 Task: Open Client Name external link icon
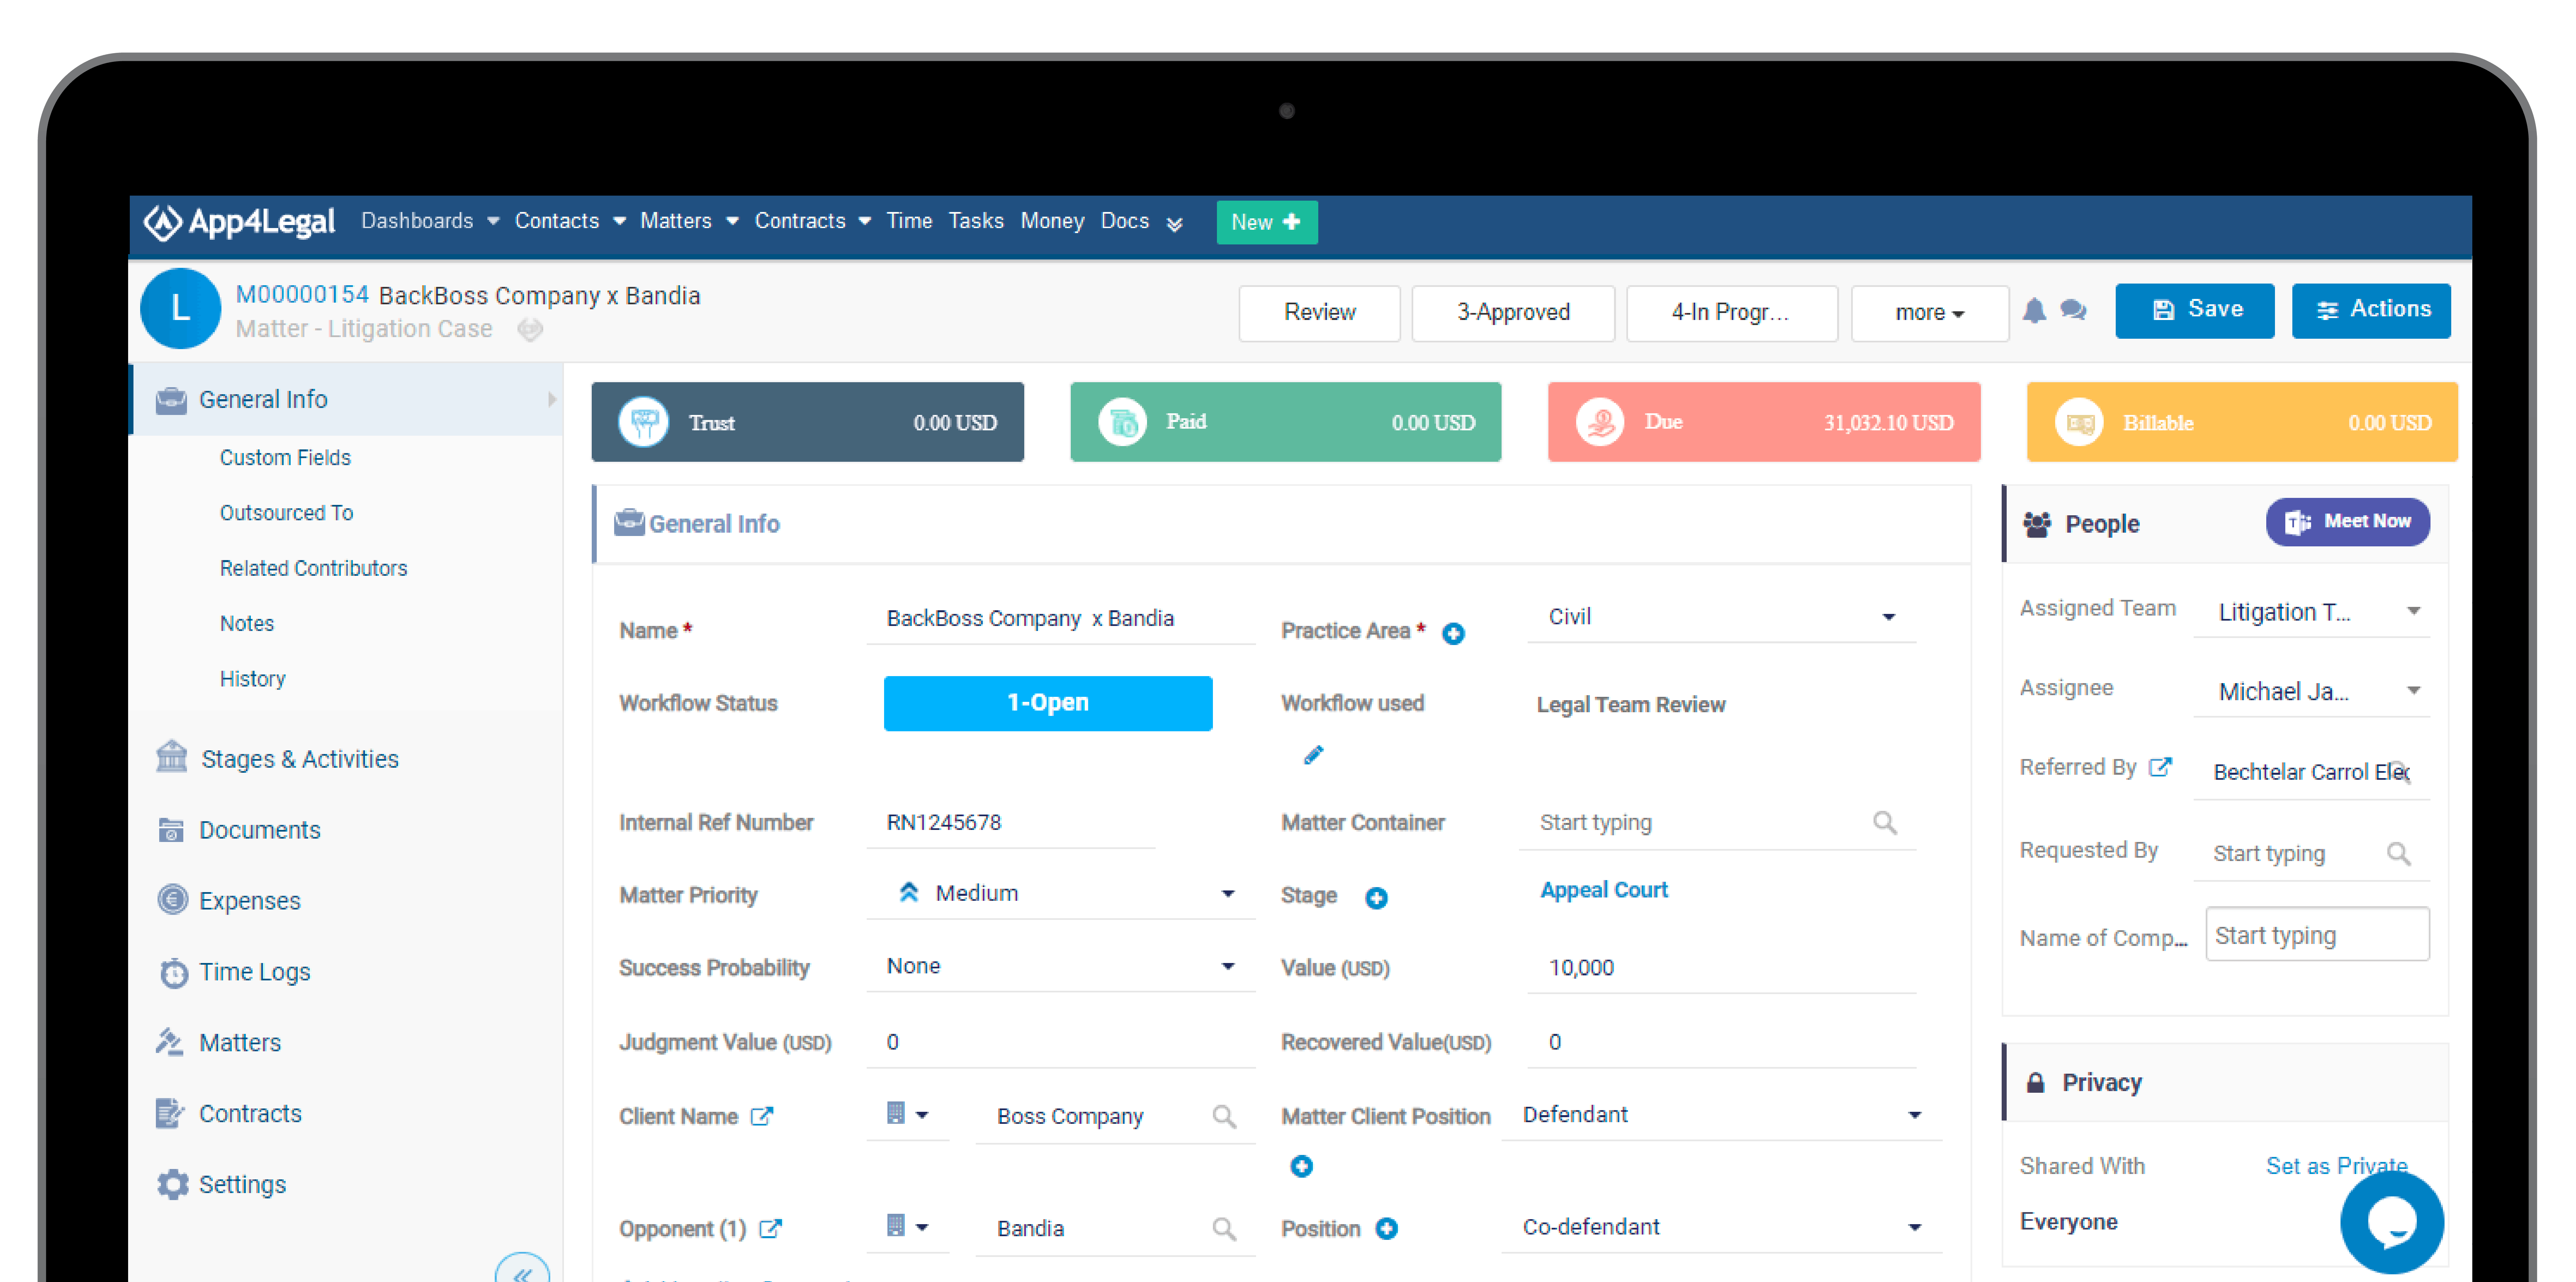pyautogui.click(x=762, y=1116)
